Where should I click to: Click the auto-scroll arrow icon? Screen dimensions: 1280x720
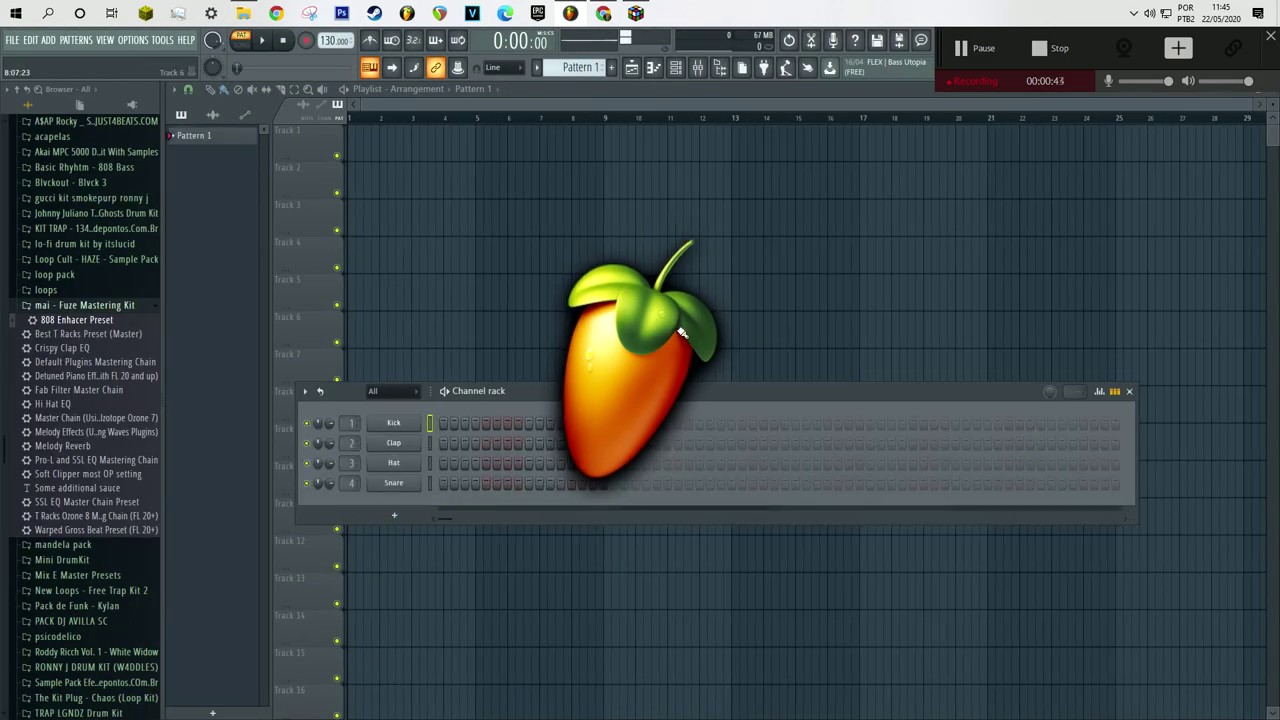click(x=391, y=67)
